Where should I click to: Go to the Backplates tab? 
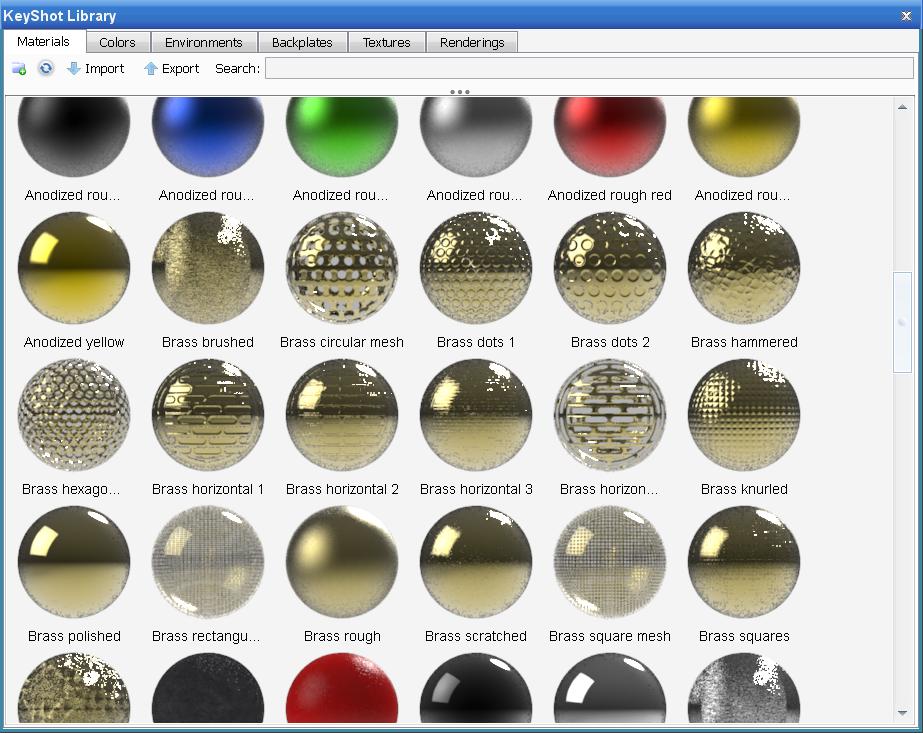pos(302,42)
